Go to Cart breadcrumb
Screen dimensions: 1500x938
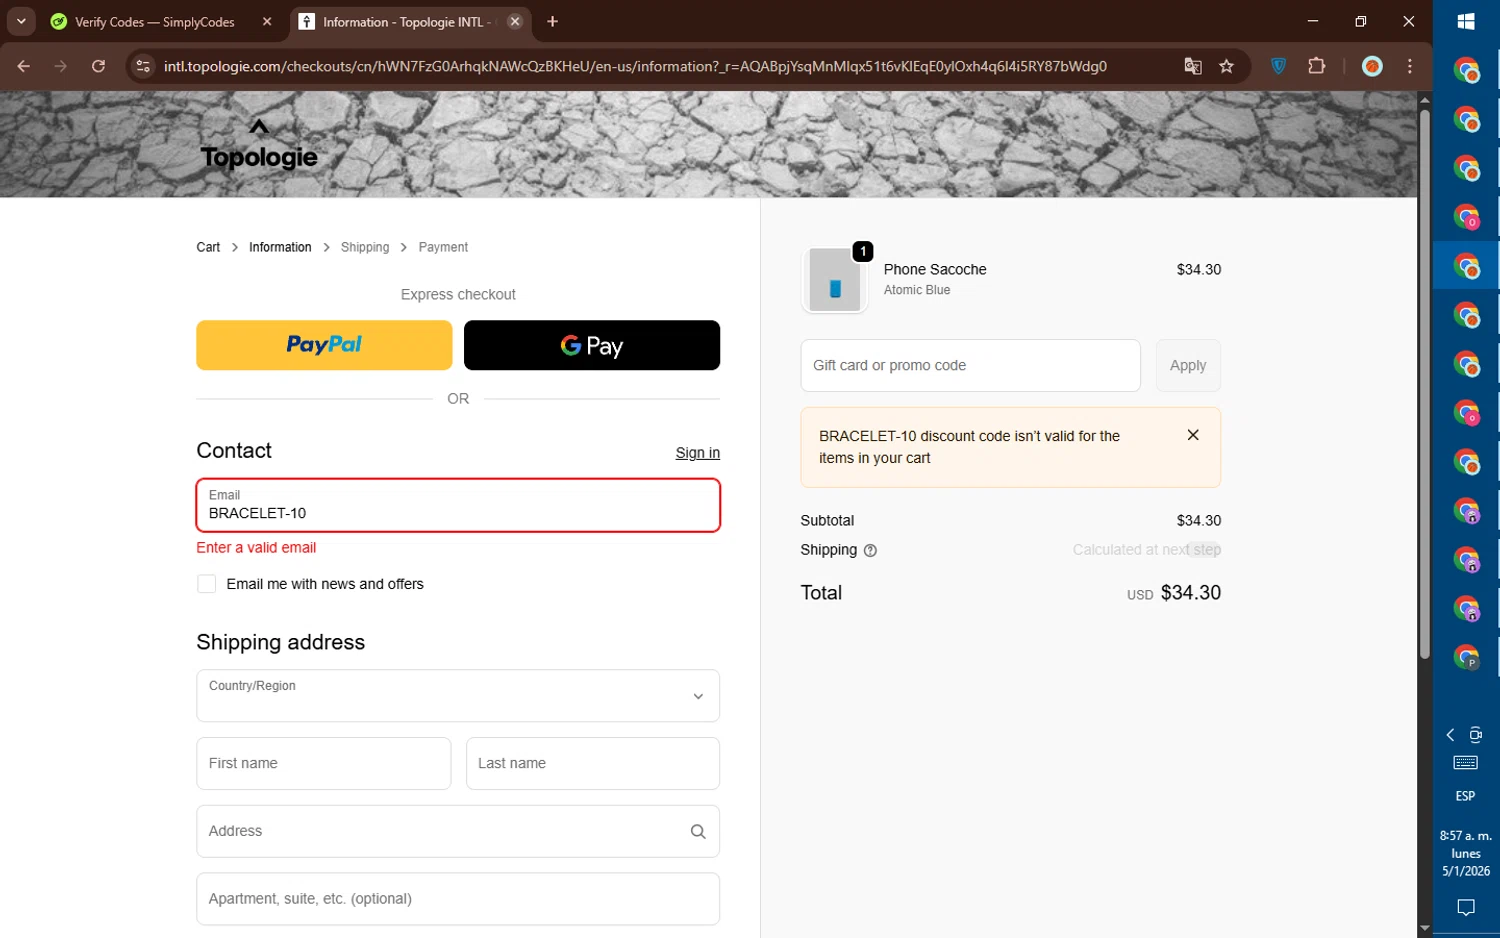coord(208,247)
